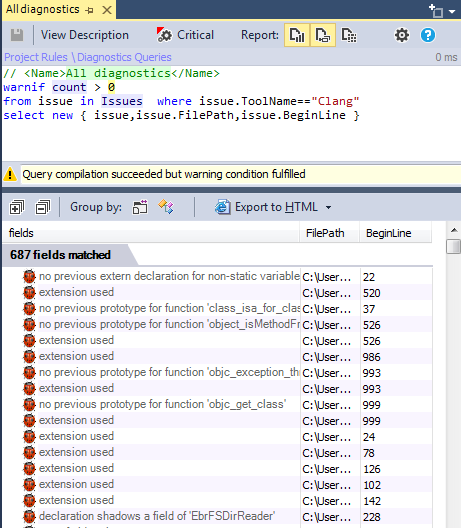The height and width of the screenshot is (528, 461).
Task: Click the Critical rule gear icon
Action: click(x=164, y=35)
